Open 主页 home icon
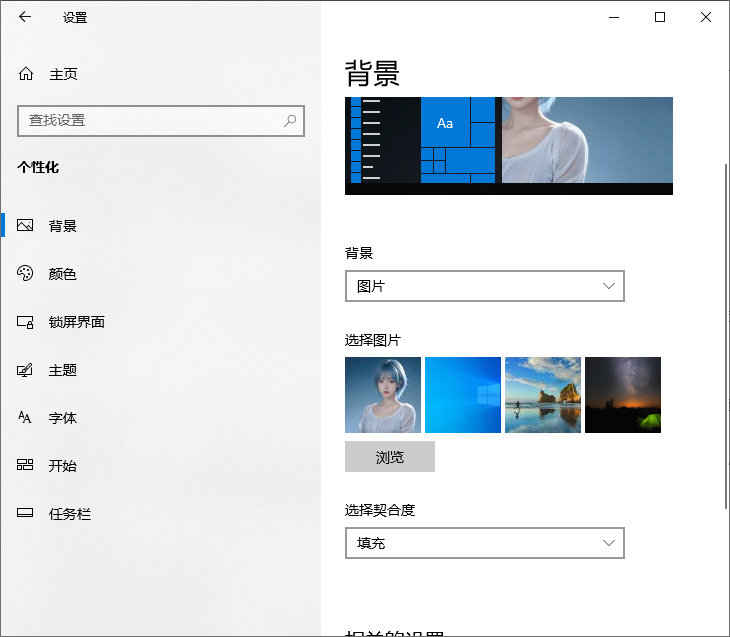 point(26,74)
